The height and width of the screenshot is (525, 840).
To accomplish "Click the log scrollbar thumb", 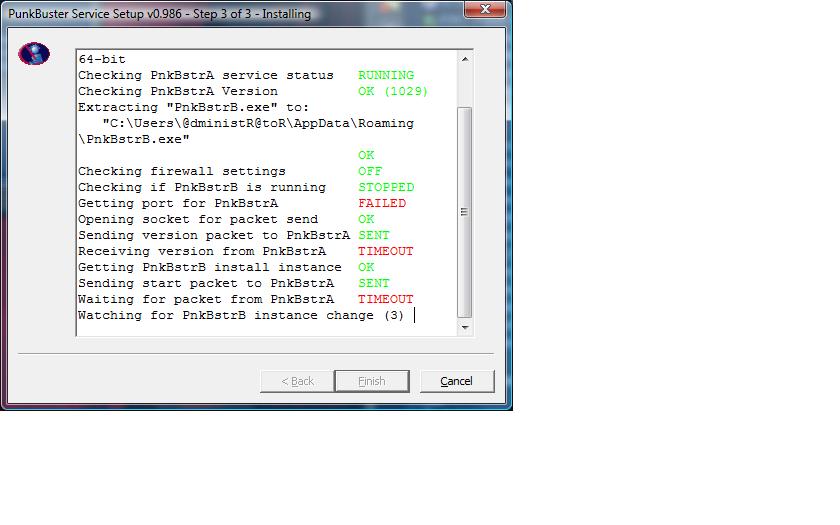I will pos(465,212).
